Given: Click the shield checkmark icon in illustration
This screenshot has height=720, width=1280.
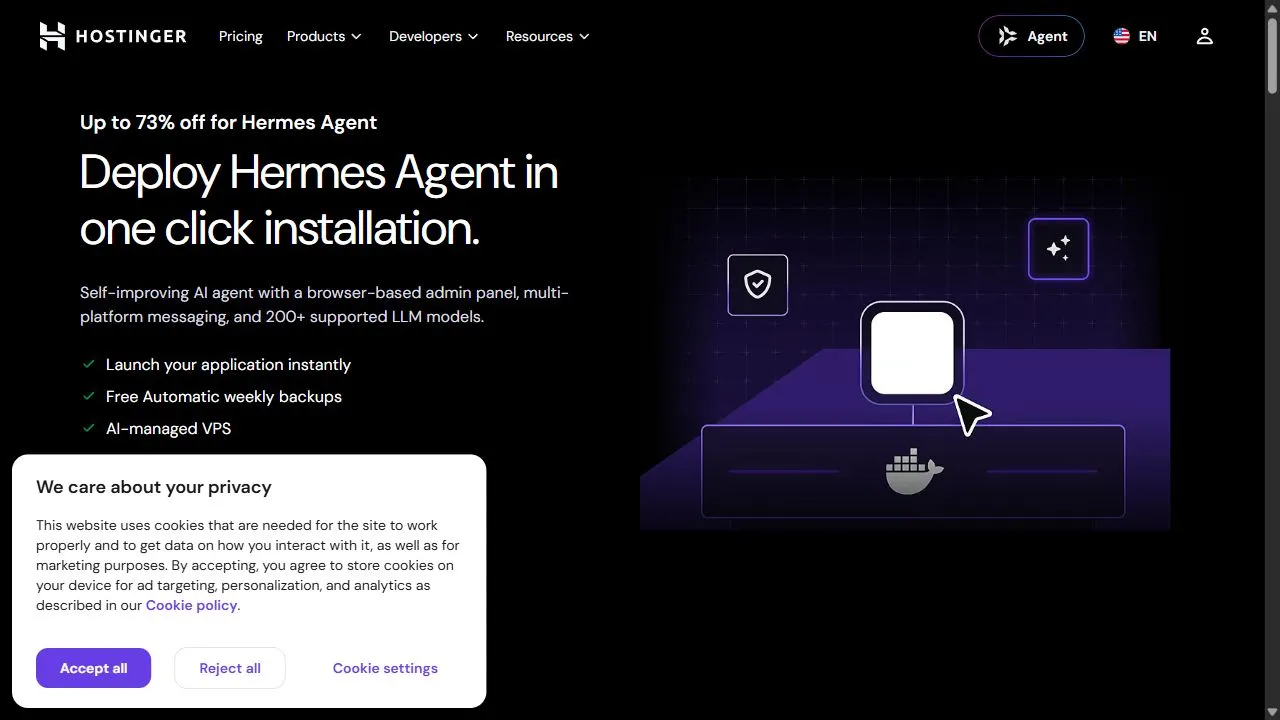Looking at the screenshot, I should (x=758, y=285).
